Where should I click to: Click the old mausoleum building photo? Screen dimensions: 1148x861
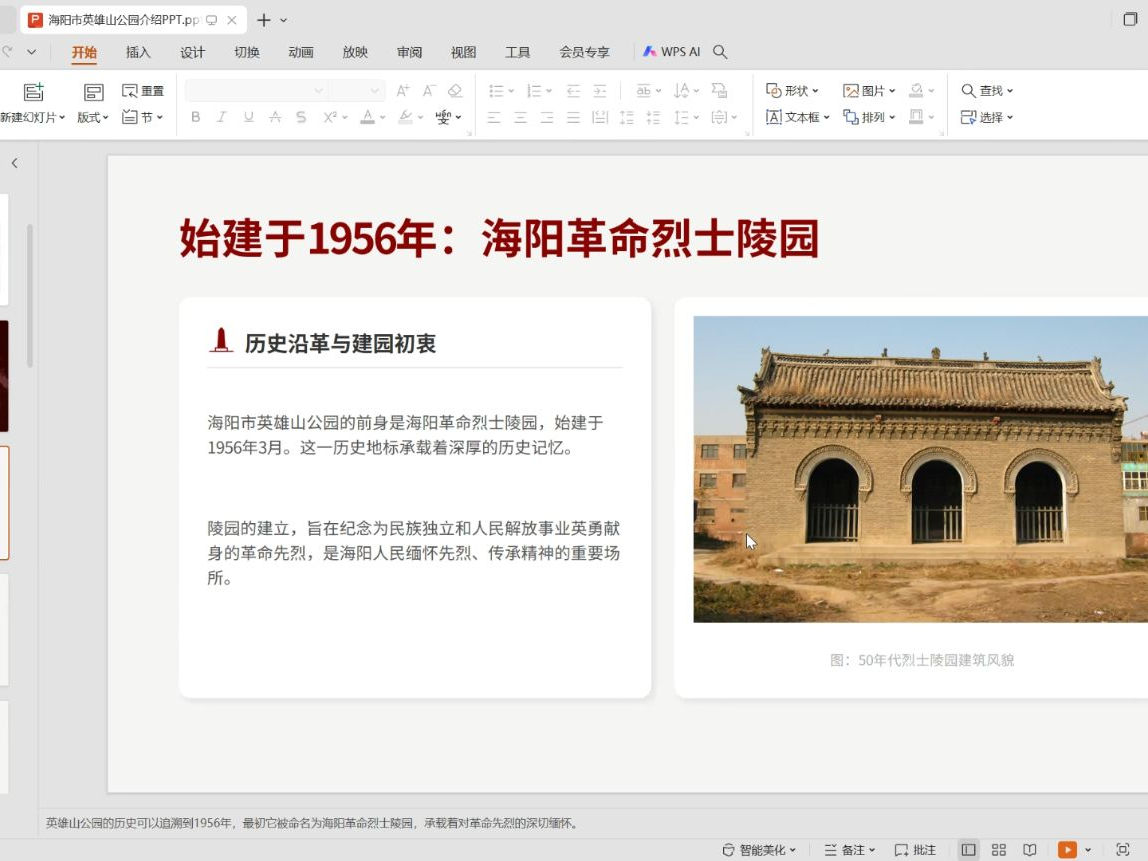920,469
